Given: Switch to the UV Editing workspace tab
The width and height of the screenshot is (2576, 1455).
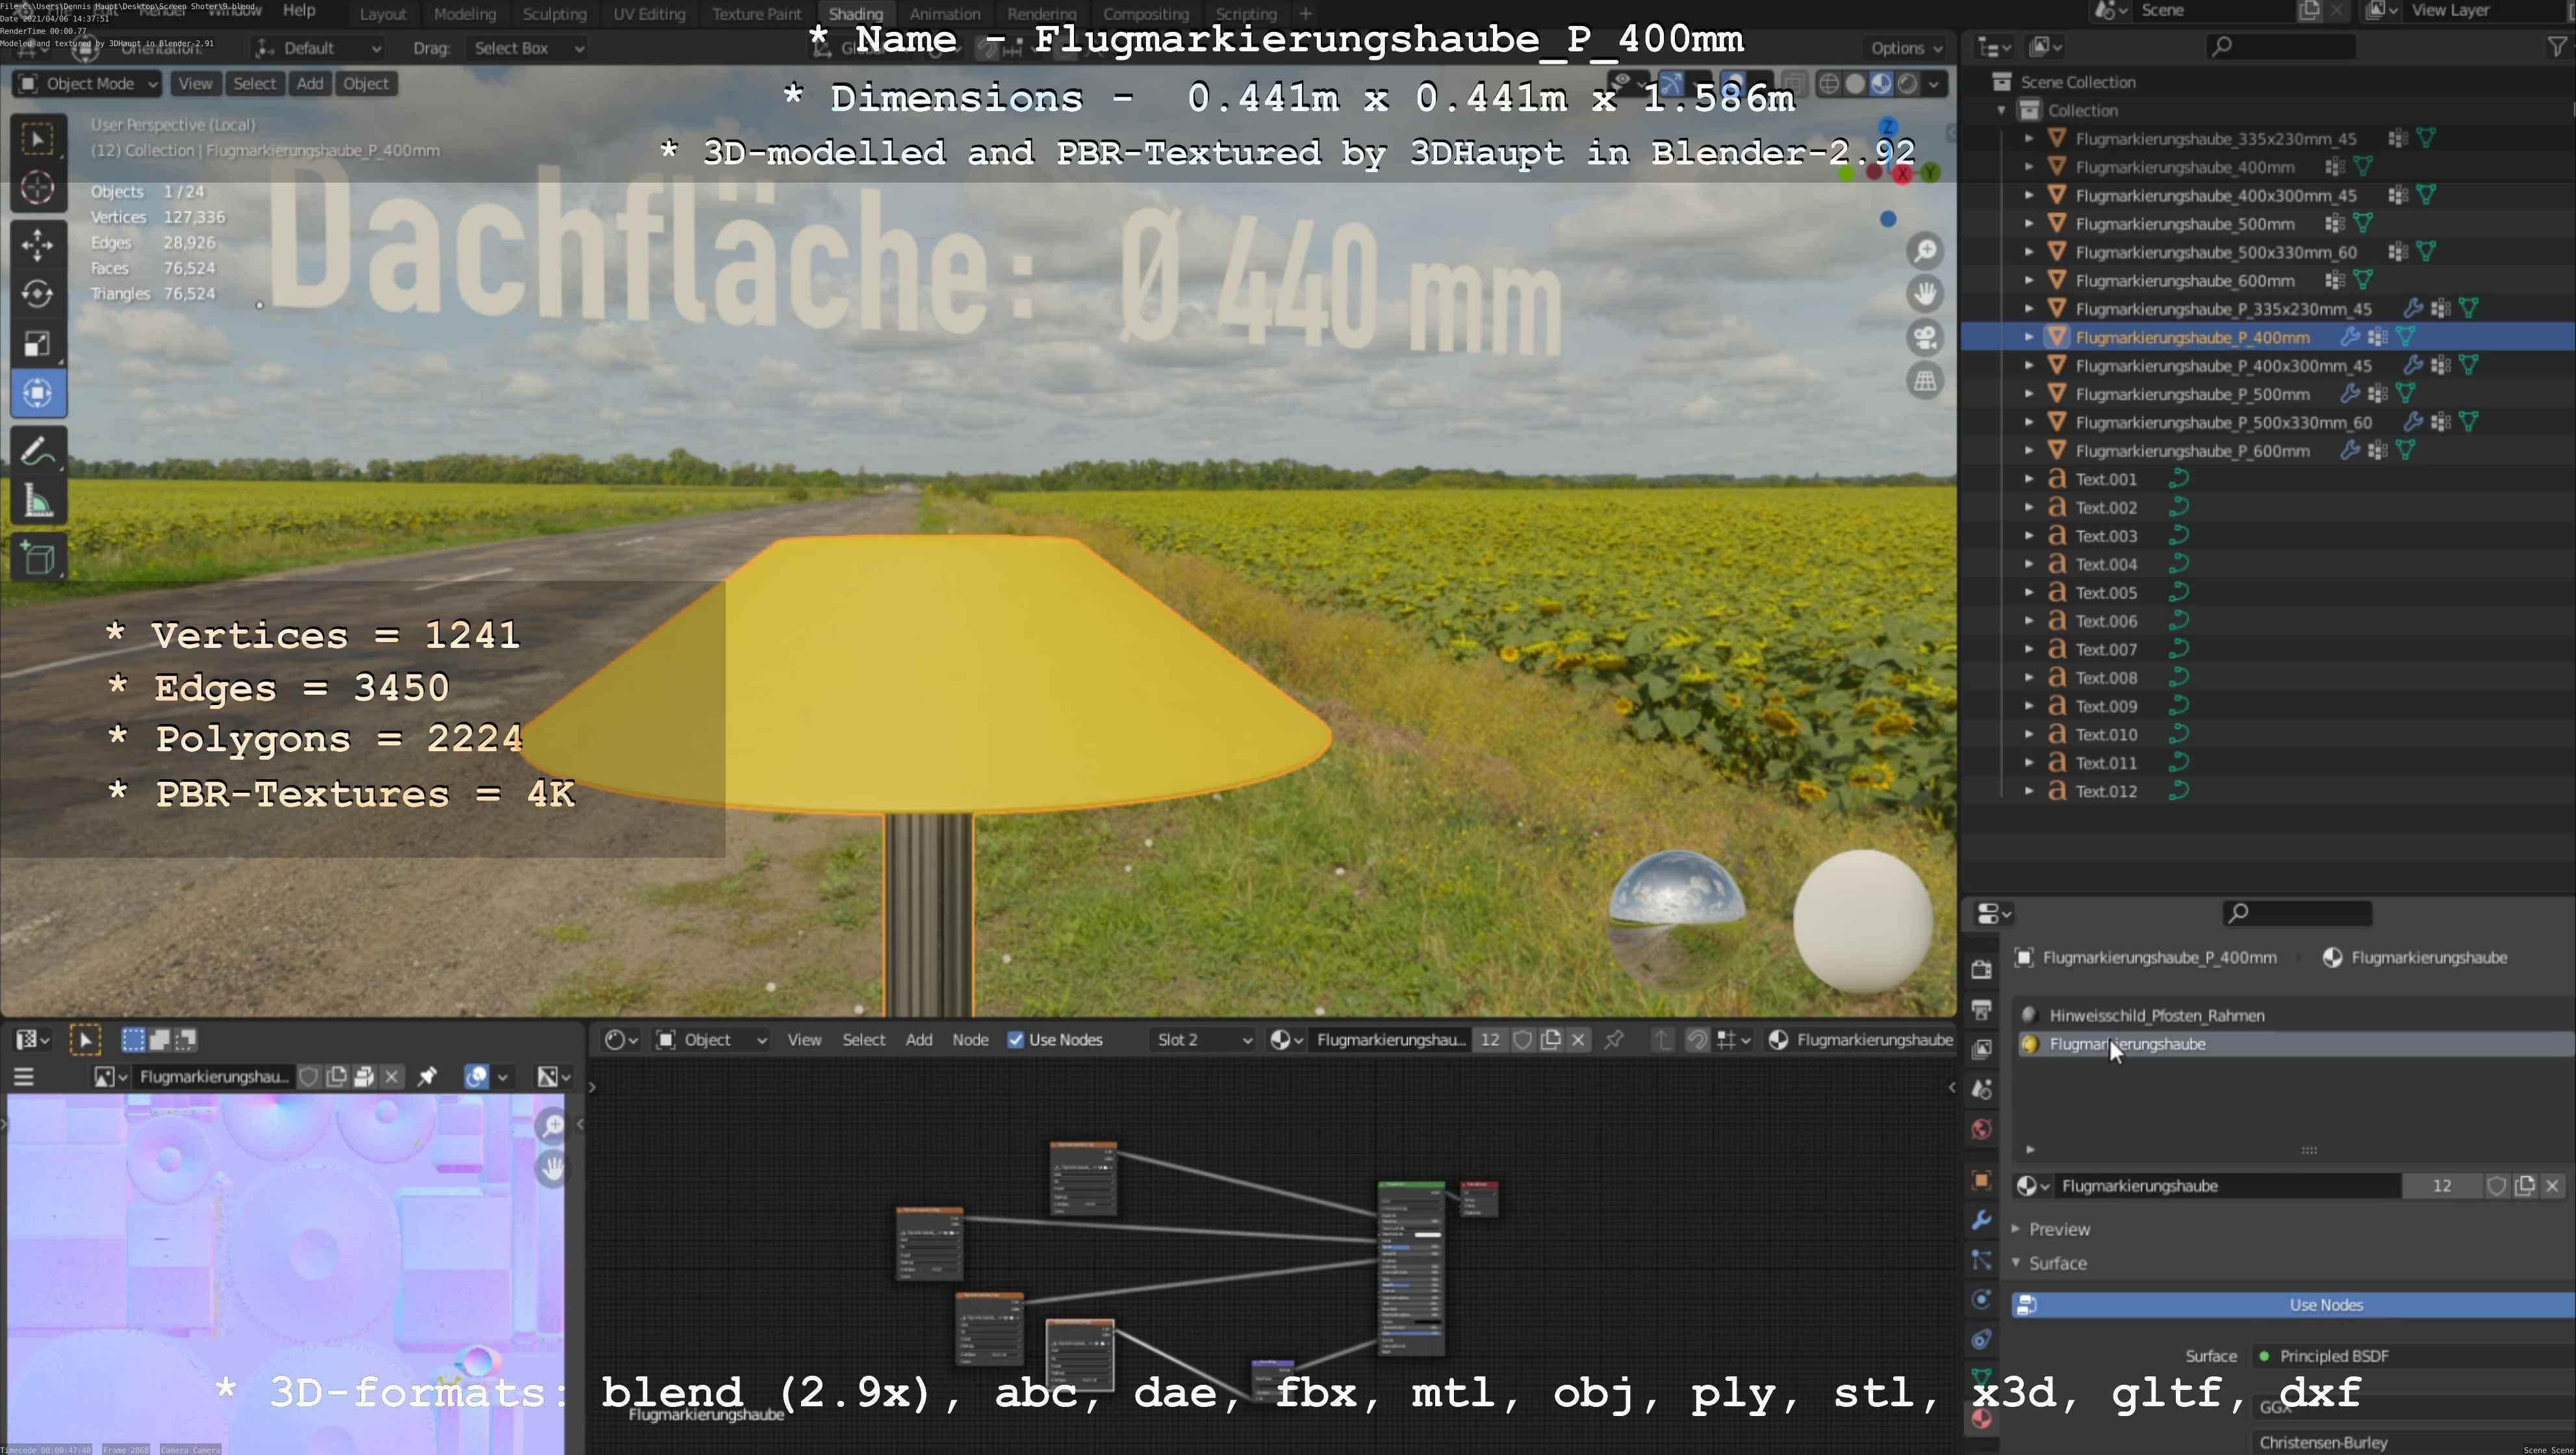Looking at the screenshot, I should pyautogui.click(x=649, y=14).
